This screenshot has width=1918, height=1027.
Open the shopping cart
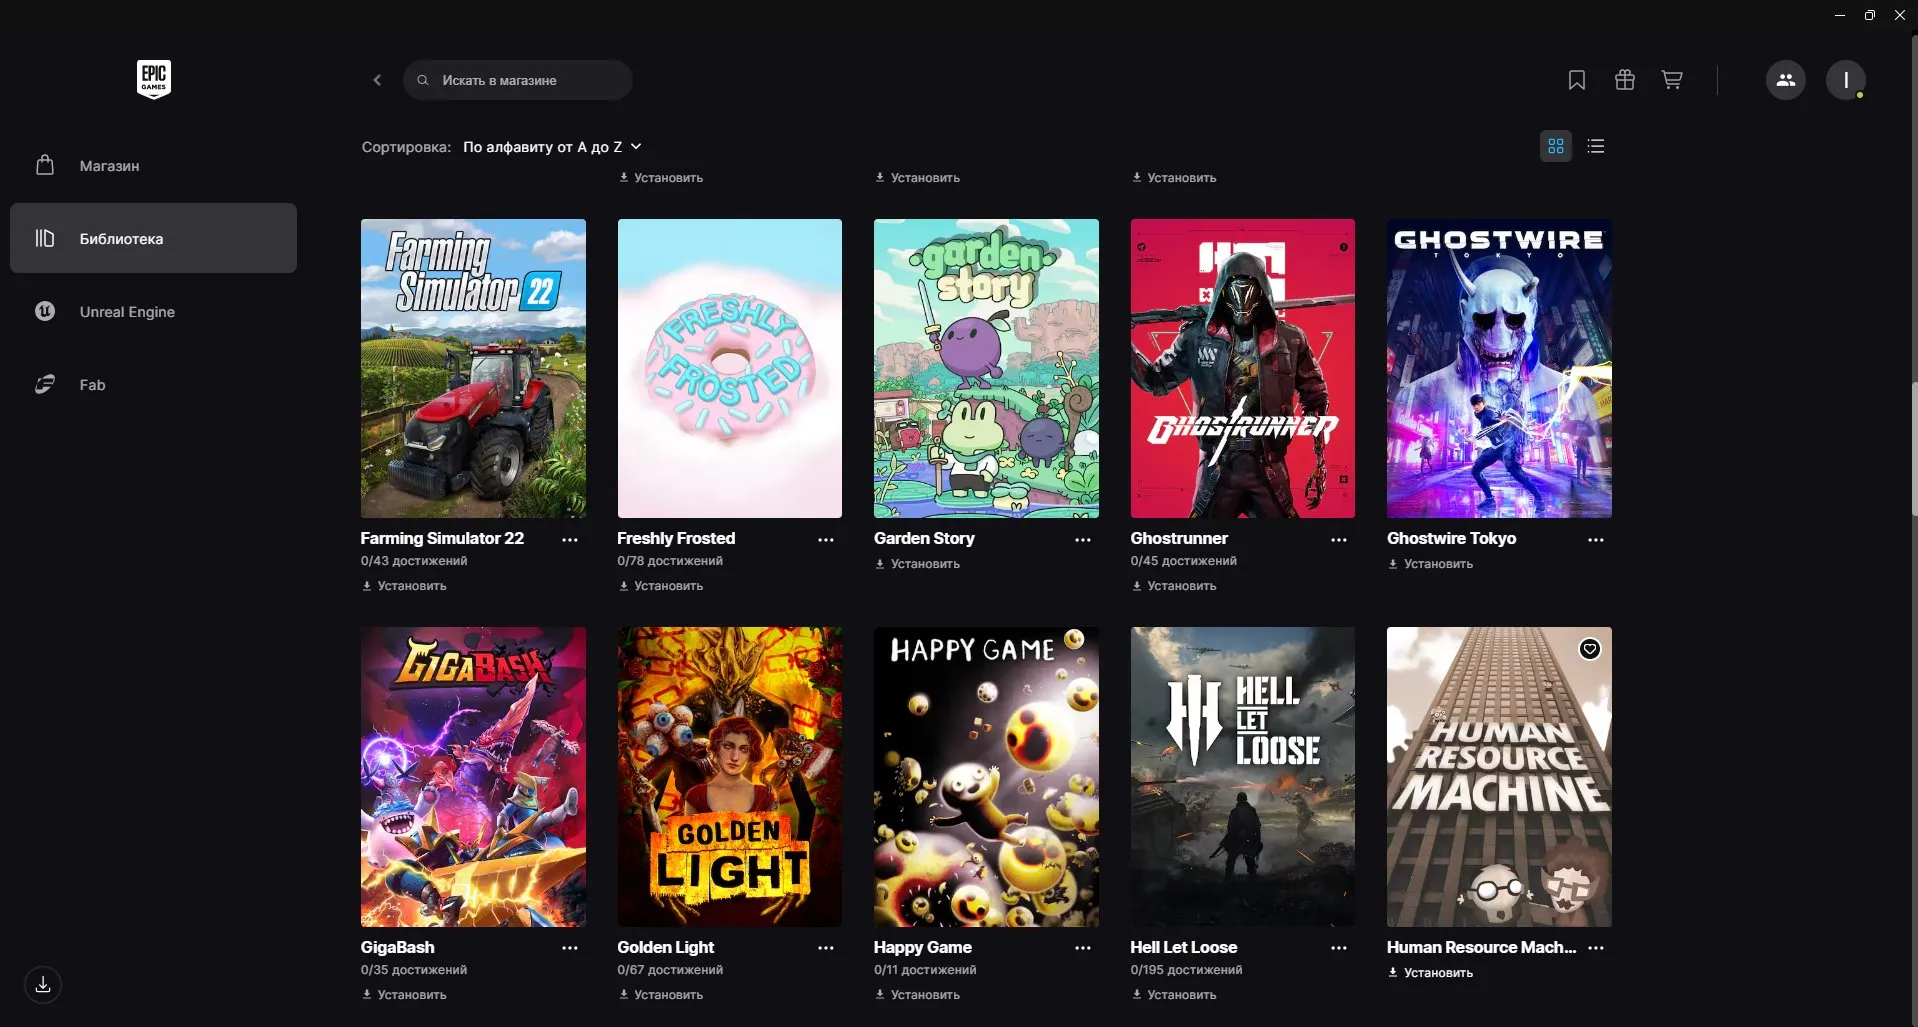(x=1672, y=80)
